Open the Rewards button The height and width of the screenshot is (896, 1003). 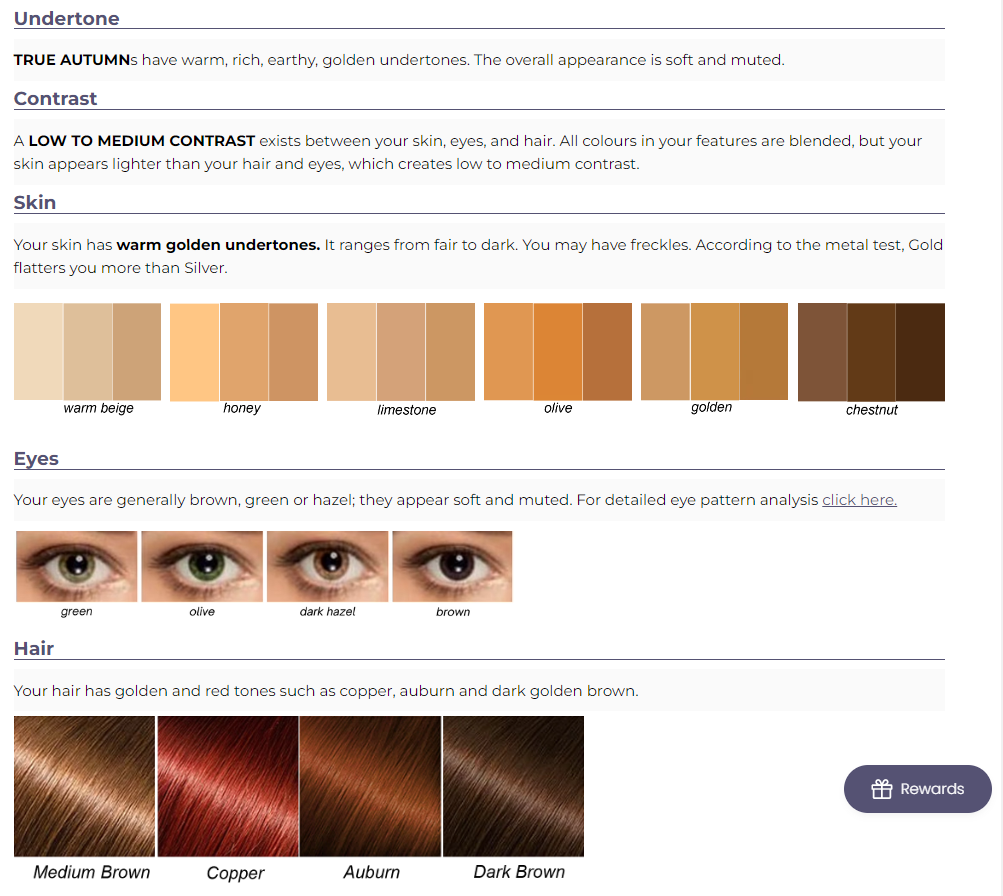(x=917, y=789)
